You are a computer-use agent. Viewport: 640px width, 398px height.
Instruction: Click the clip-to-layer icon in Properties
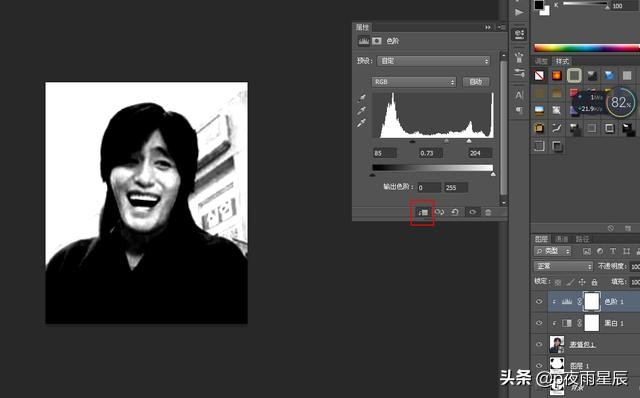tap(423, 212)
